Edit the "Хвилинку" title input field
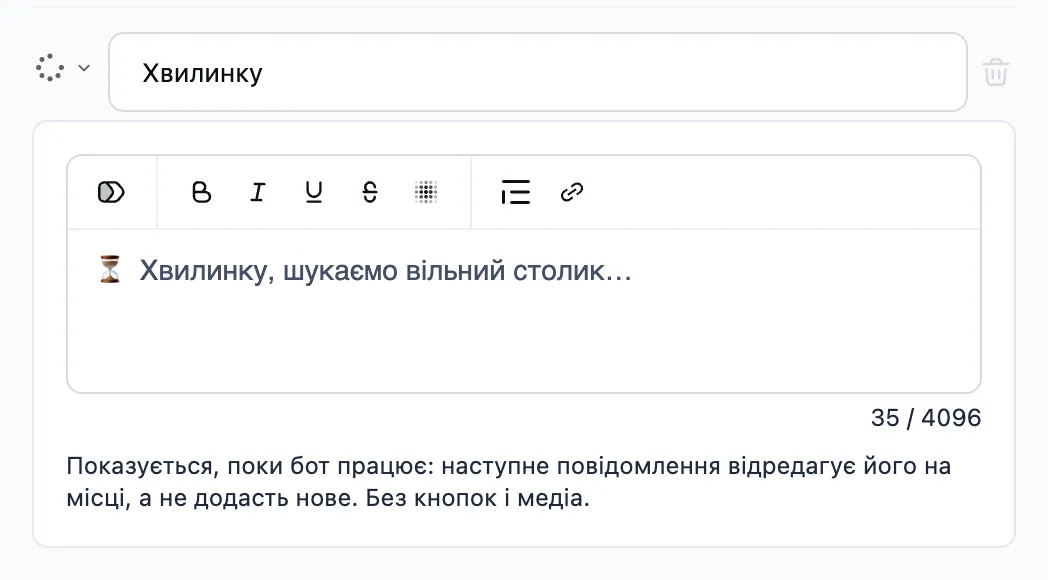Viewport: 1048px width, 580px height. [x=537, y=72]
